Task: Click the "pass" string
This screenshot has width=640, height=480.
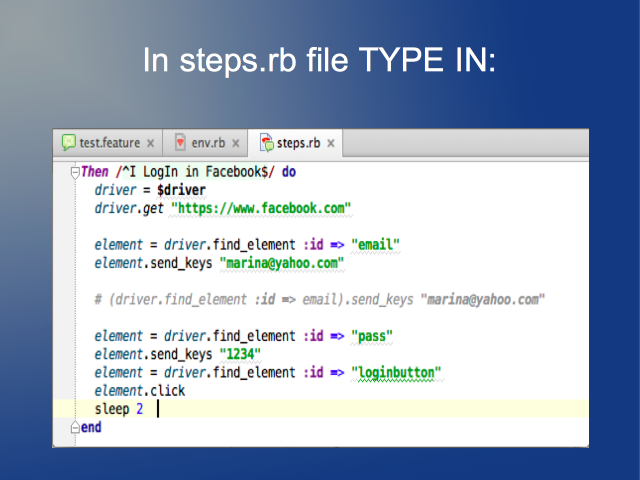Action: [371, 336]
